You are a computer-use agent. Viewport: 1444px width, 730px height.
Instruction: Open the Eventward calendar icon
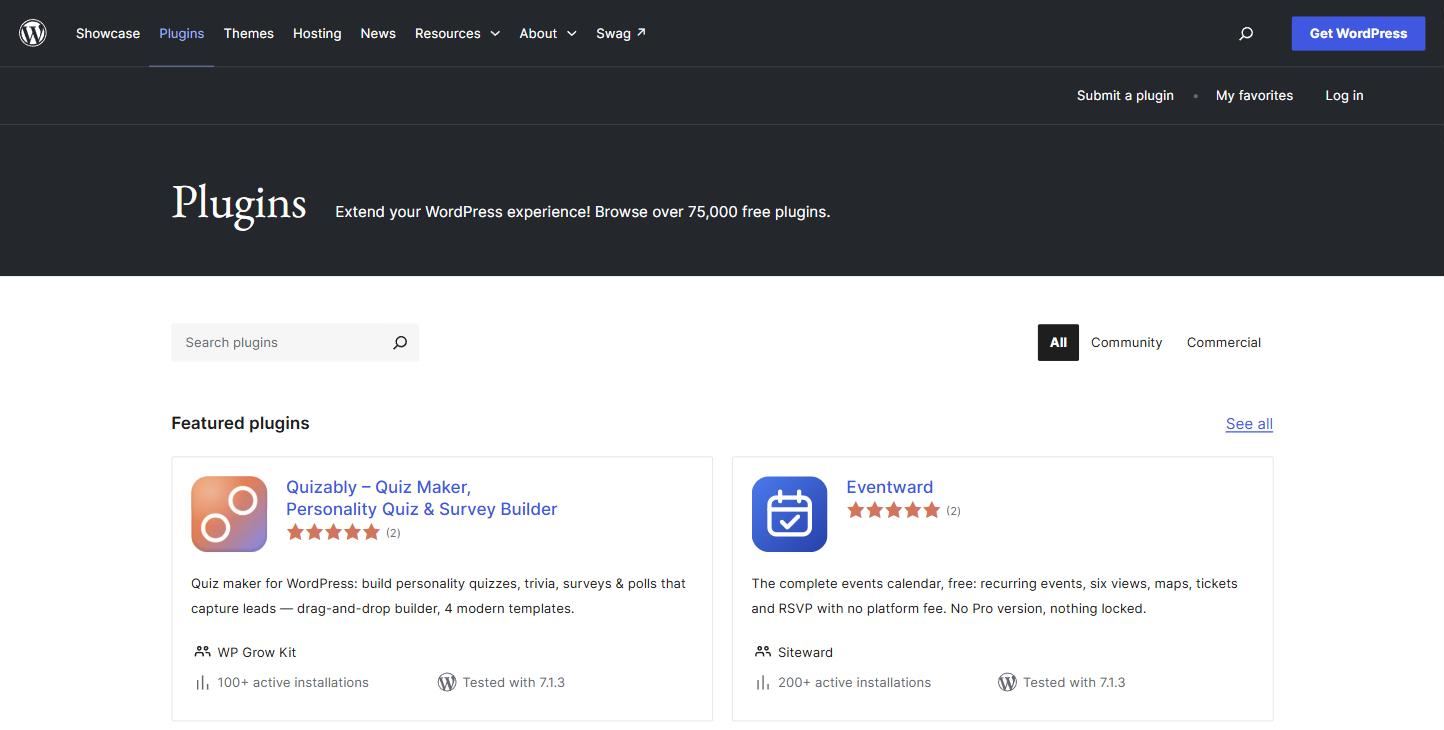[789, 514]
